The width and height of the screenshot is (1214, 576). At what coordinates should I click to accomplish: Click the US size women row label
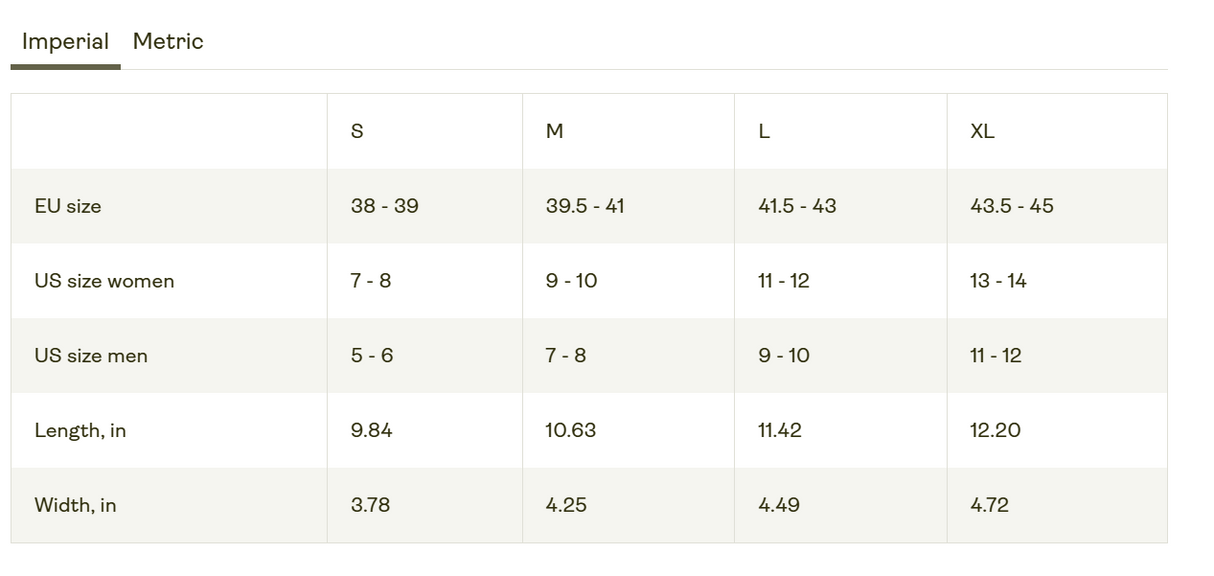tap(104, 281)
